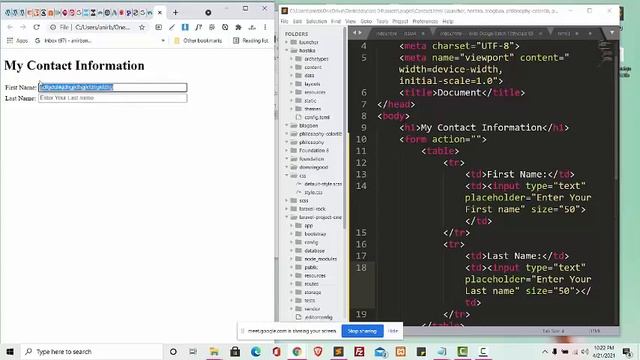
Task: Open Sublime Text Tools menu
Action: [x=382, y=21]
